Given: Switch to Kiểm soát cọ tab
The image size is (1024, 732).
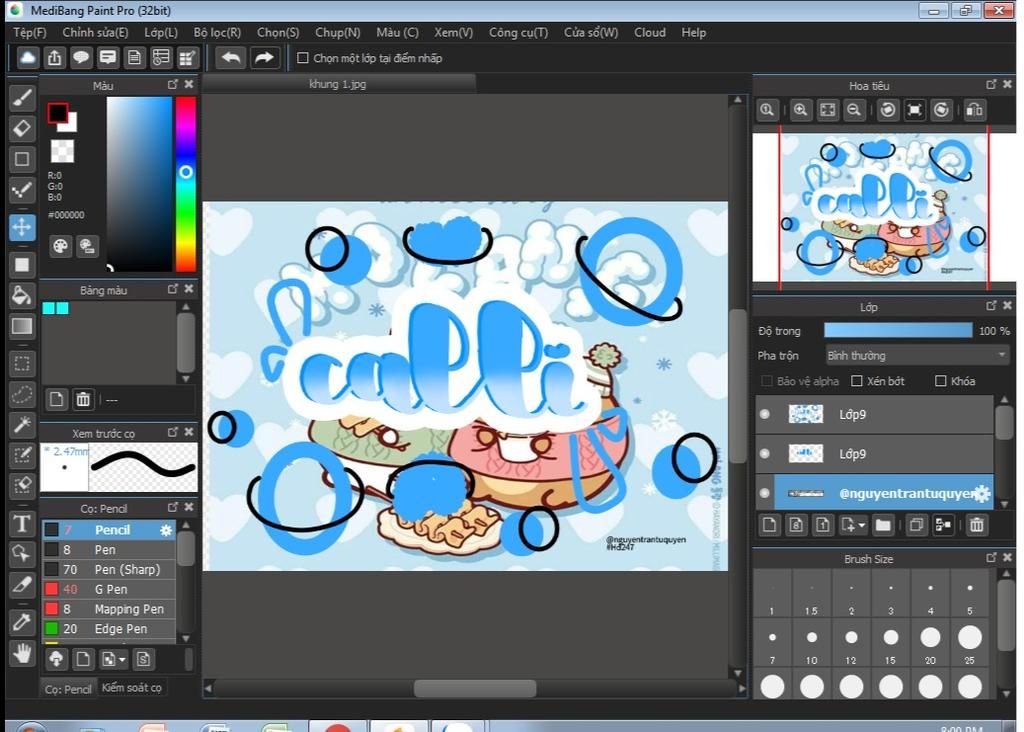Looking at the screenshot, I should [131, 688].
